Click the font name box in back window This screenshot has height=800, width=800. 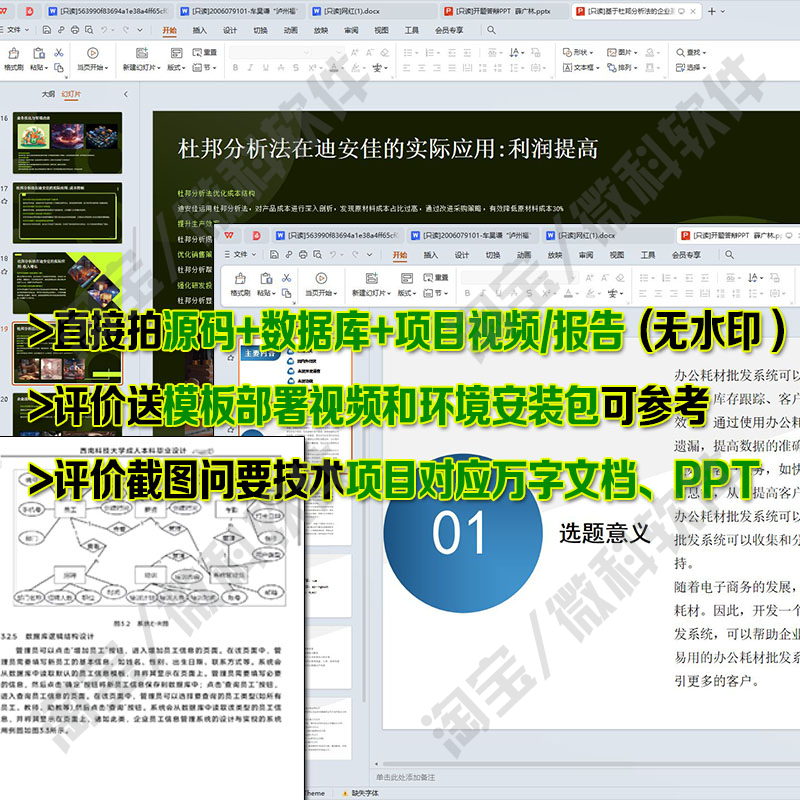[x=270, y=52]
